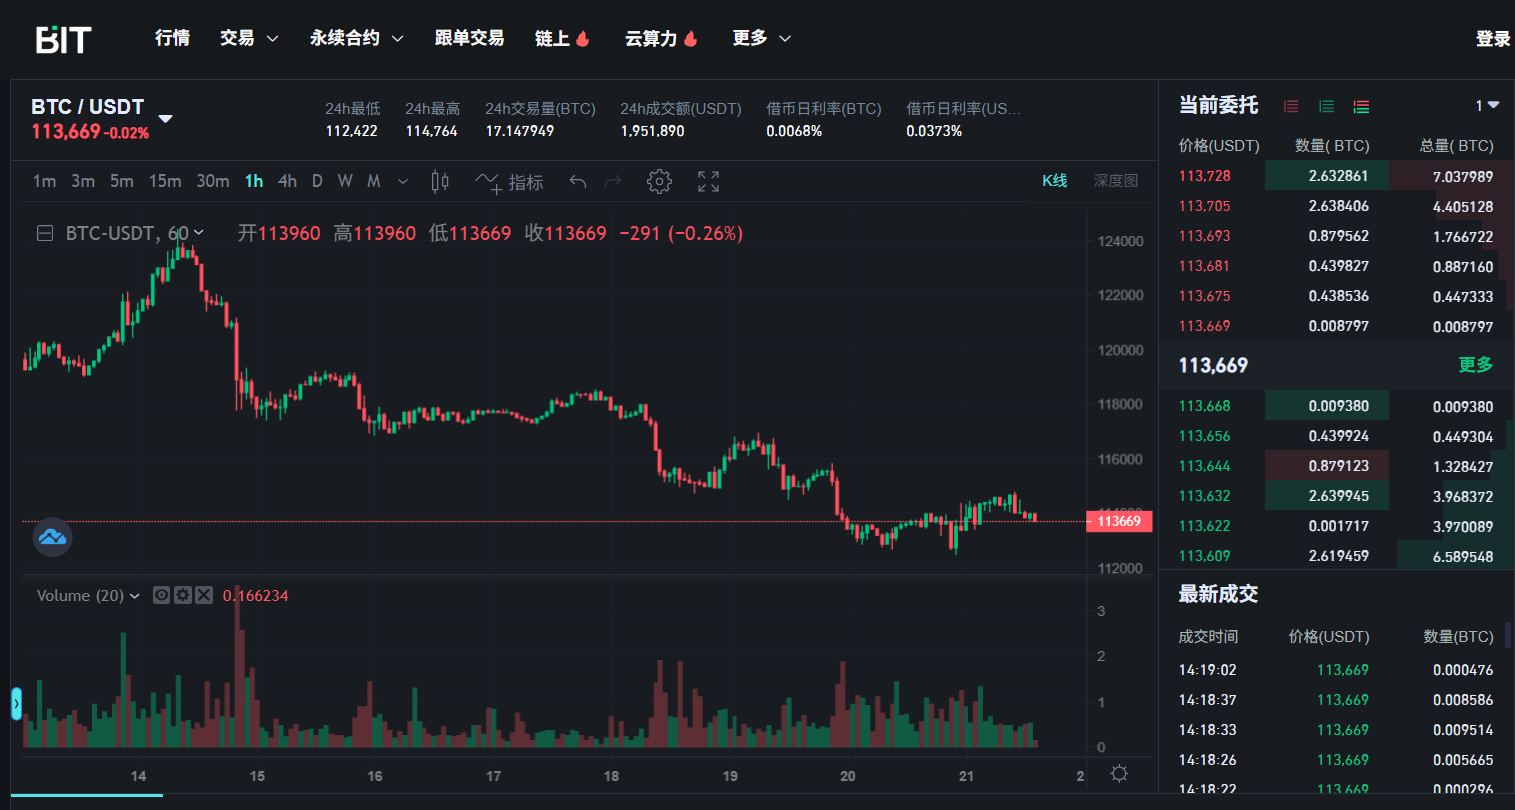
Task: Expand the BTC / USDT pair selector
Action: pos(166,118)
